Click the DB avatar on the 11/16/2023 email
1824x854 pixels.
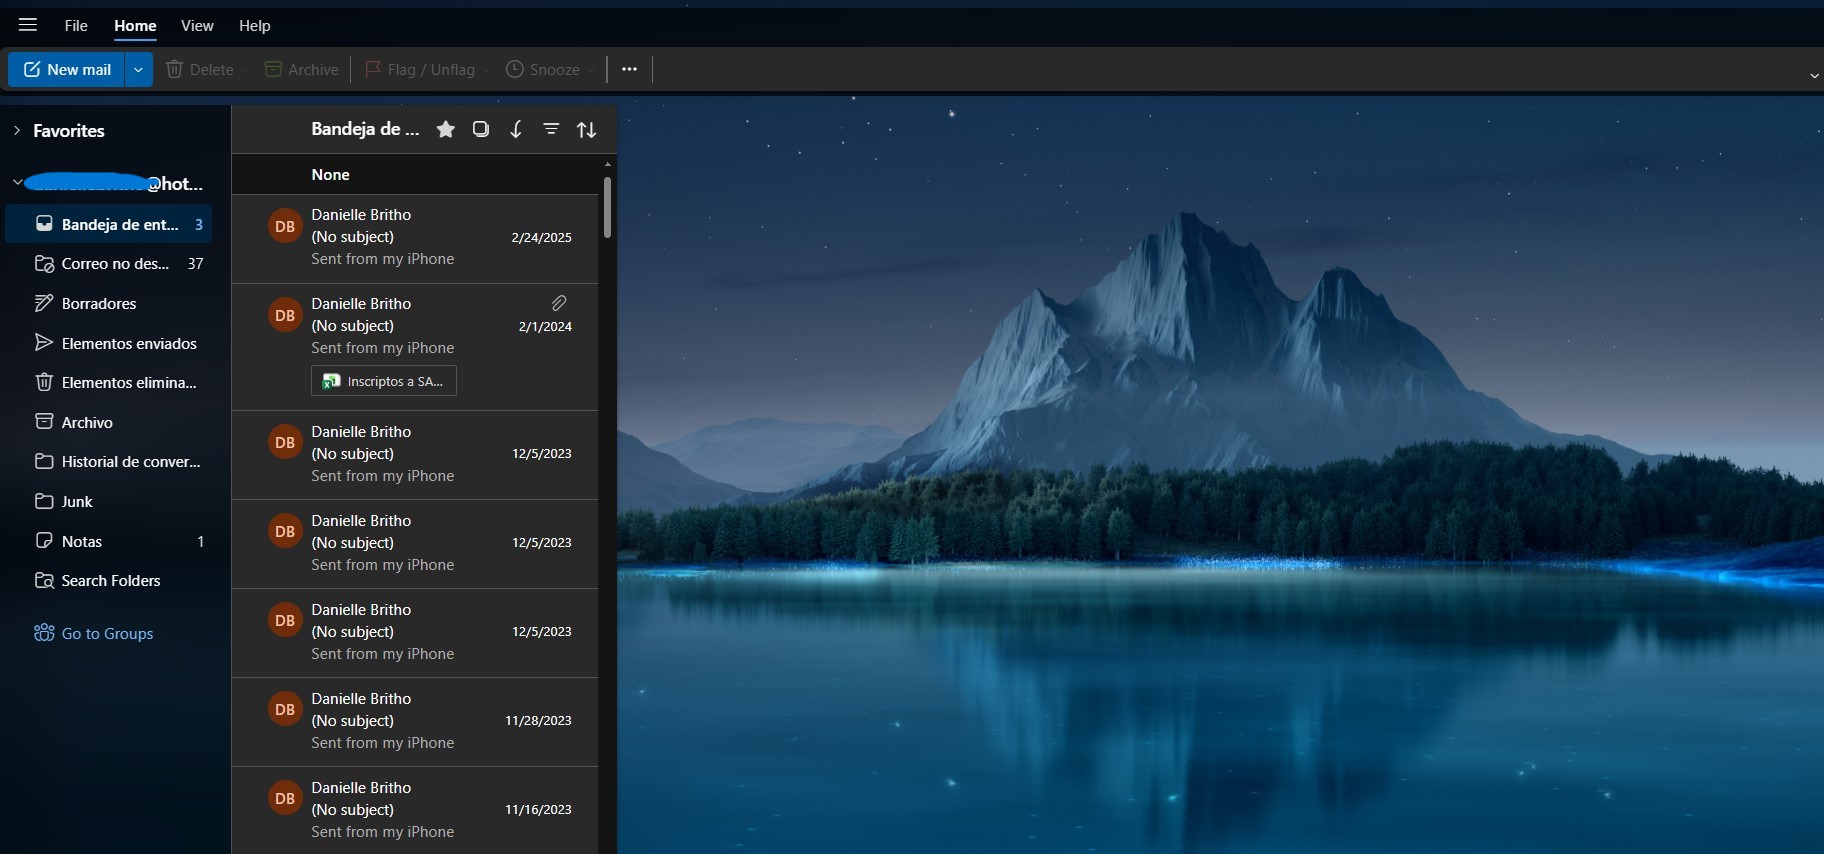(285, 798)
